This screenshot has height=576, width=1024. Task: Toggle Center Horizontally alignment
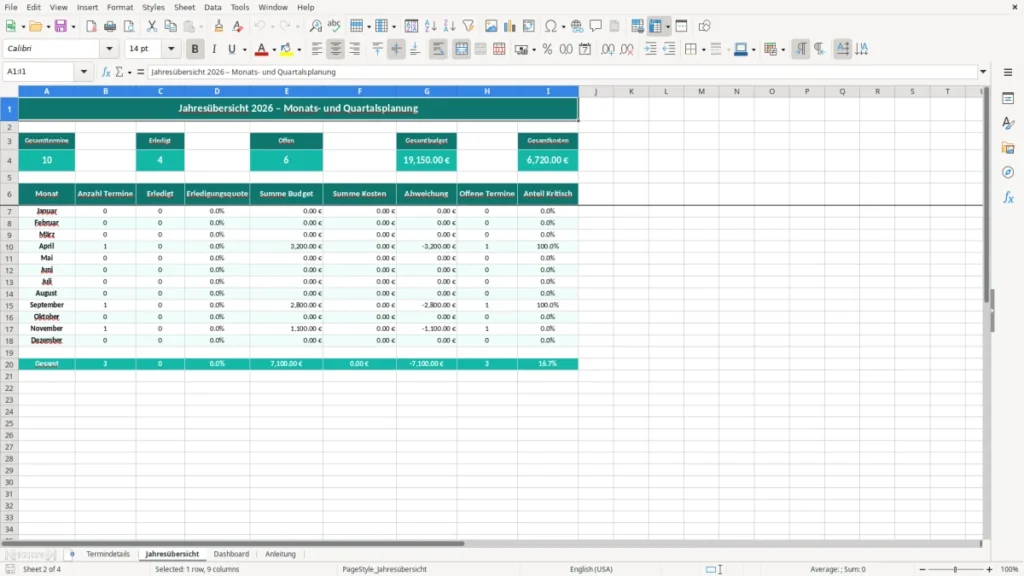(x=336, y=49)
